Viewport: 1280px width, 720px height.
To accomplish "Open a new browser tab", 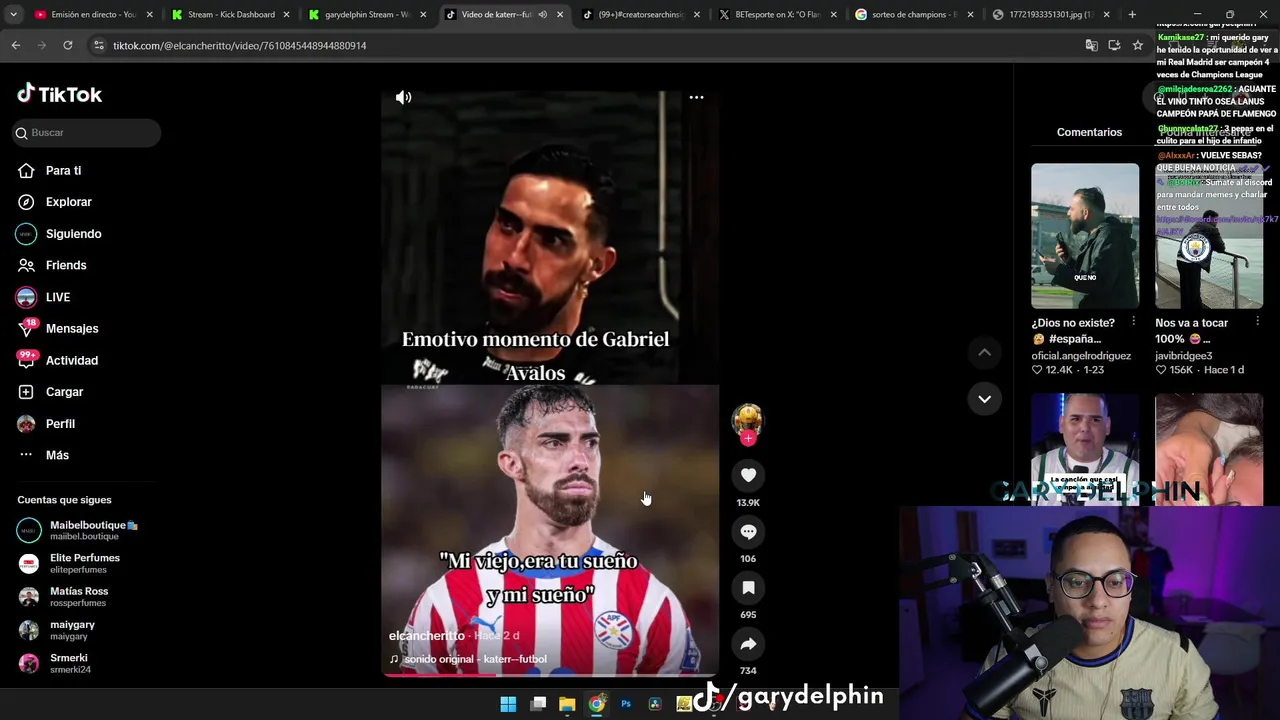I will [x=1132, y=15].
